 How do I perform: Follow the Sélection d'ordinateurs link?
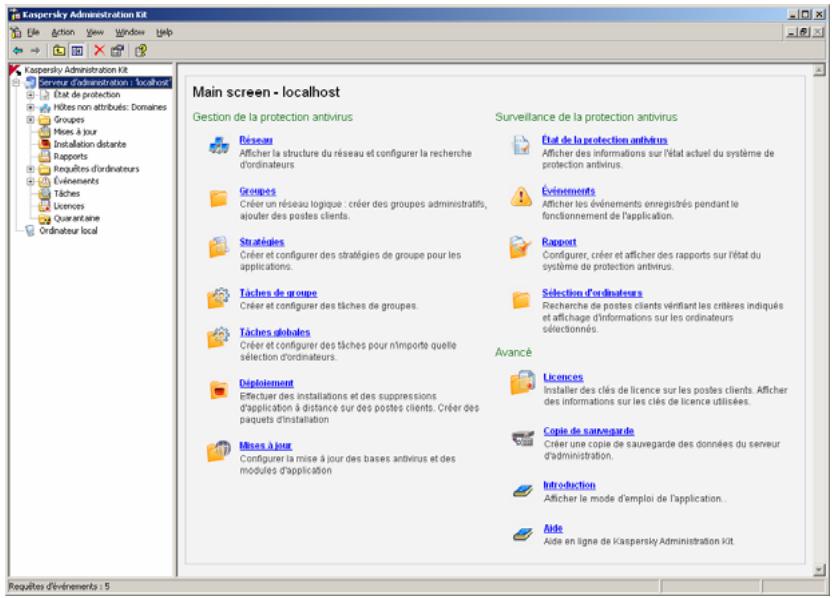click(592, 293)
